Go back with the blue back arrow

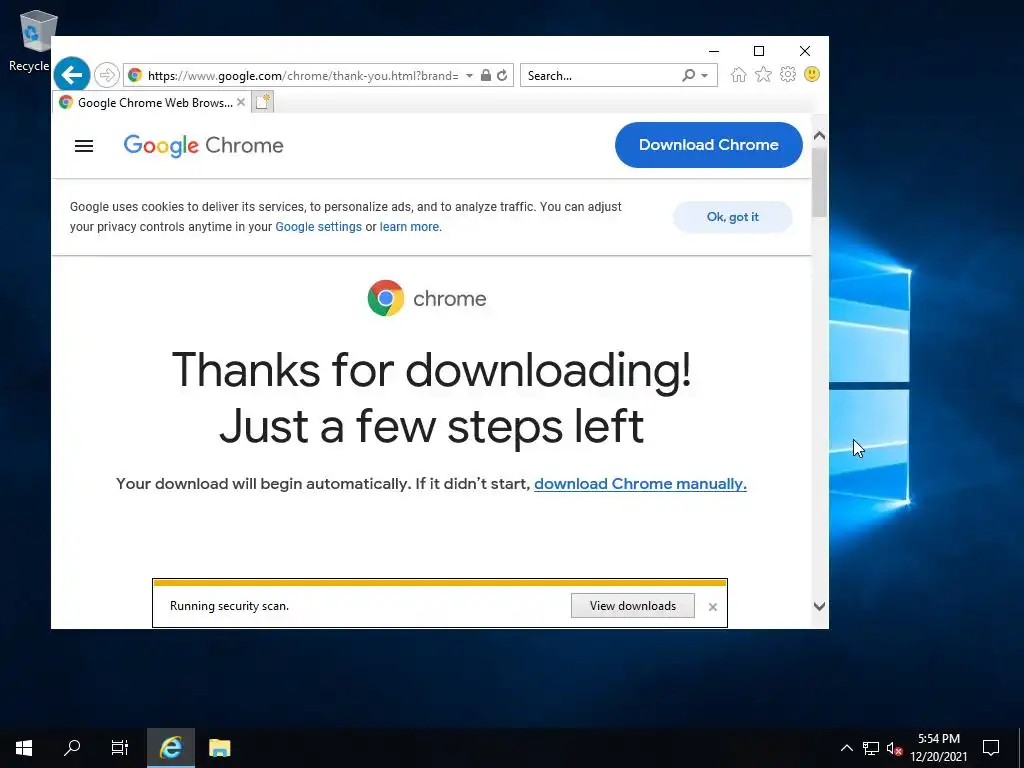point(72,74)
